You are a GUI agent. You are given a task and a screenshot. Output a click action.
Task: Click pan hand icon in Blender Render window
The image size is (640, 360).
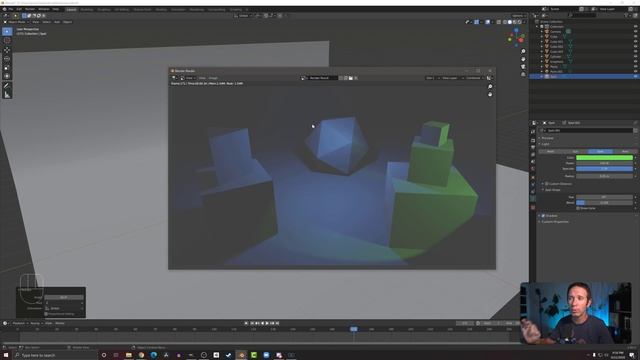click(490, 94)
